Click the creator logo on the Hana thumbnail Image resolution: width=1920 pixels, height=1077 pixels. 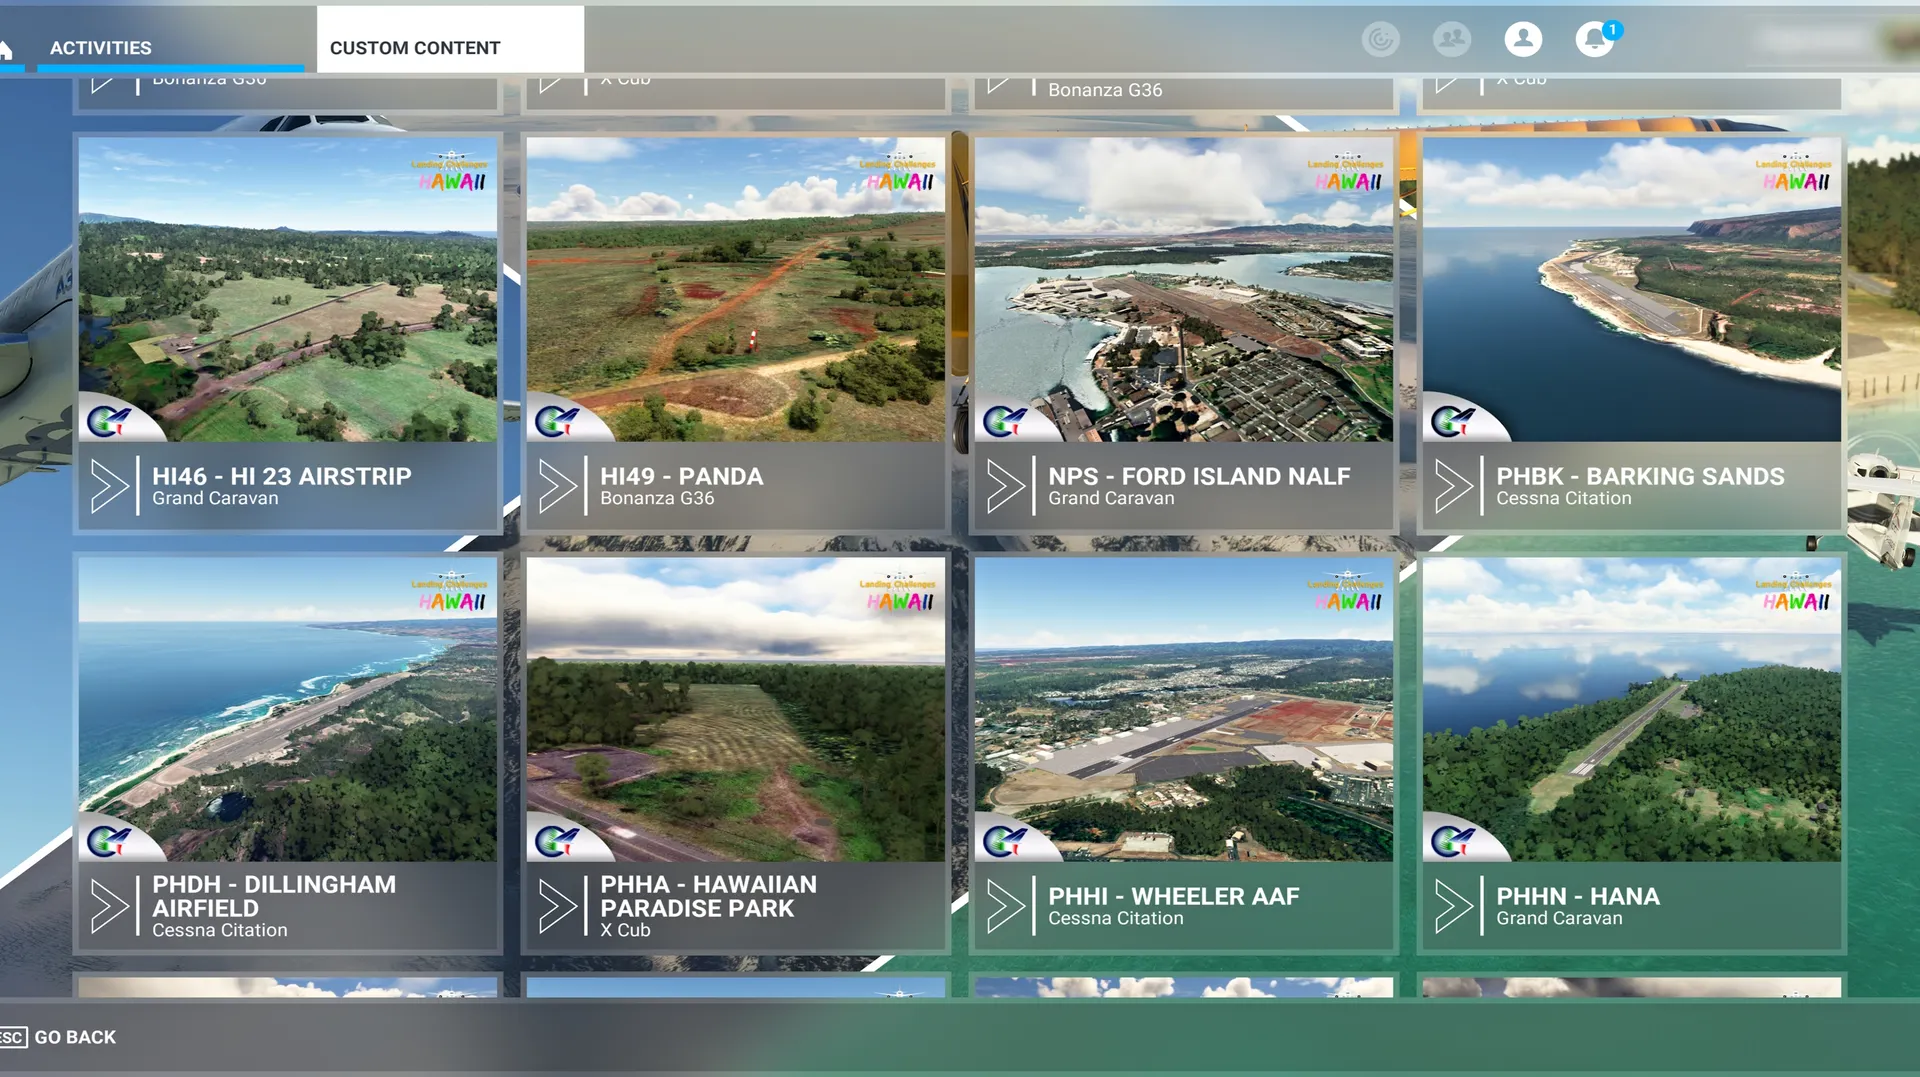pos(1452,841)
